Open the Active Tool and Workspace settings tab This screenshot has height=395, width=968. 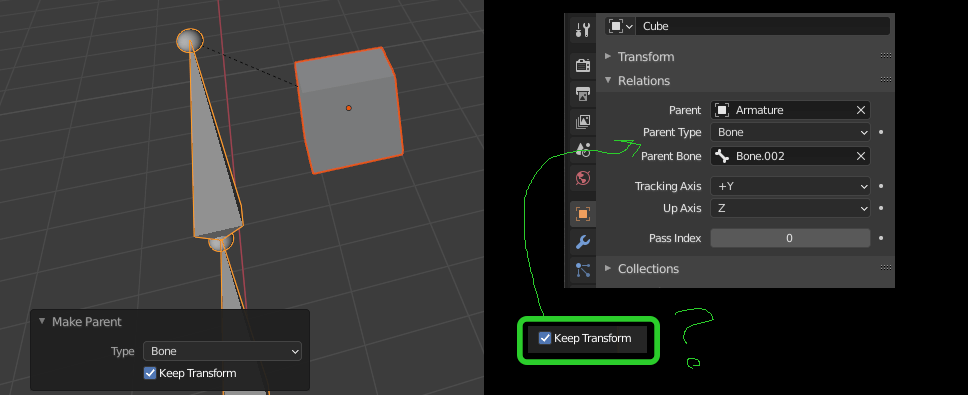click(x=583, y=29)
